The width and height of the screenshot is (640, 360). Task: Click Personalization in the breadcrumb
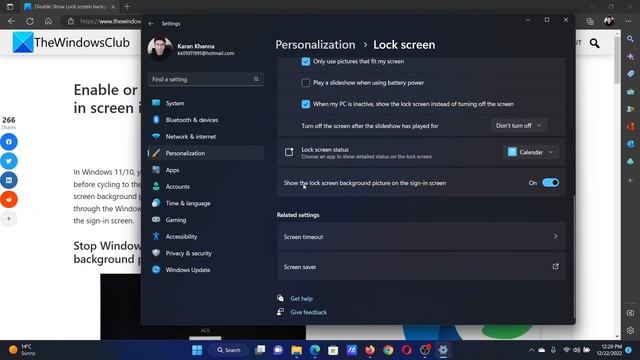[x=315, y=45]
